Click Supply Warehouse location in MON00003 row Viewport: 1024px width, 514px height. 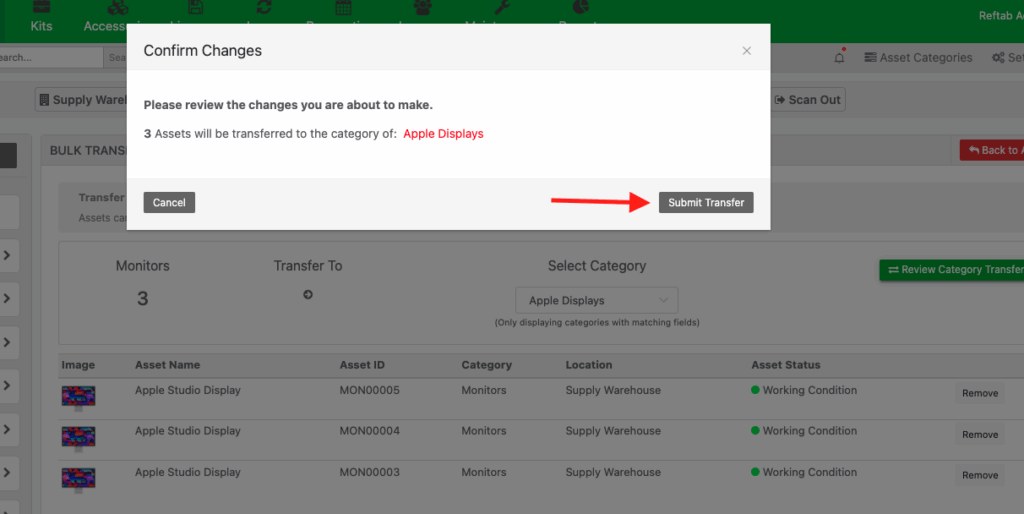pyautogui.click(x=613, y=472)
